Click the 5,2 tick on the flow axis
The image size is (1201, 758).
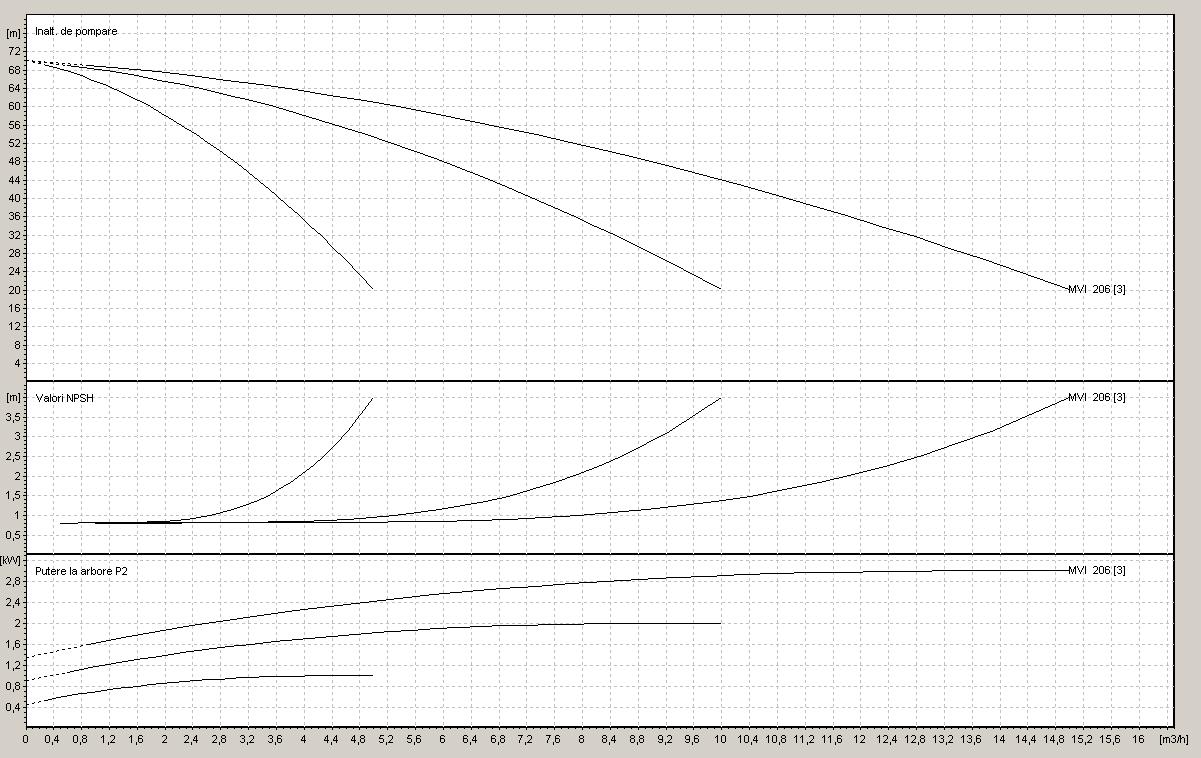click(387, 740)
